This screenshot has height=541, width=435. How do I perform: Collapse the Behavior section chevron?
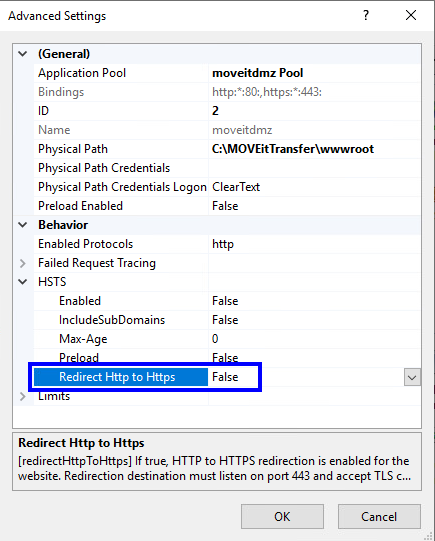pyautogui.click(x=23, y=225)
